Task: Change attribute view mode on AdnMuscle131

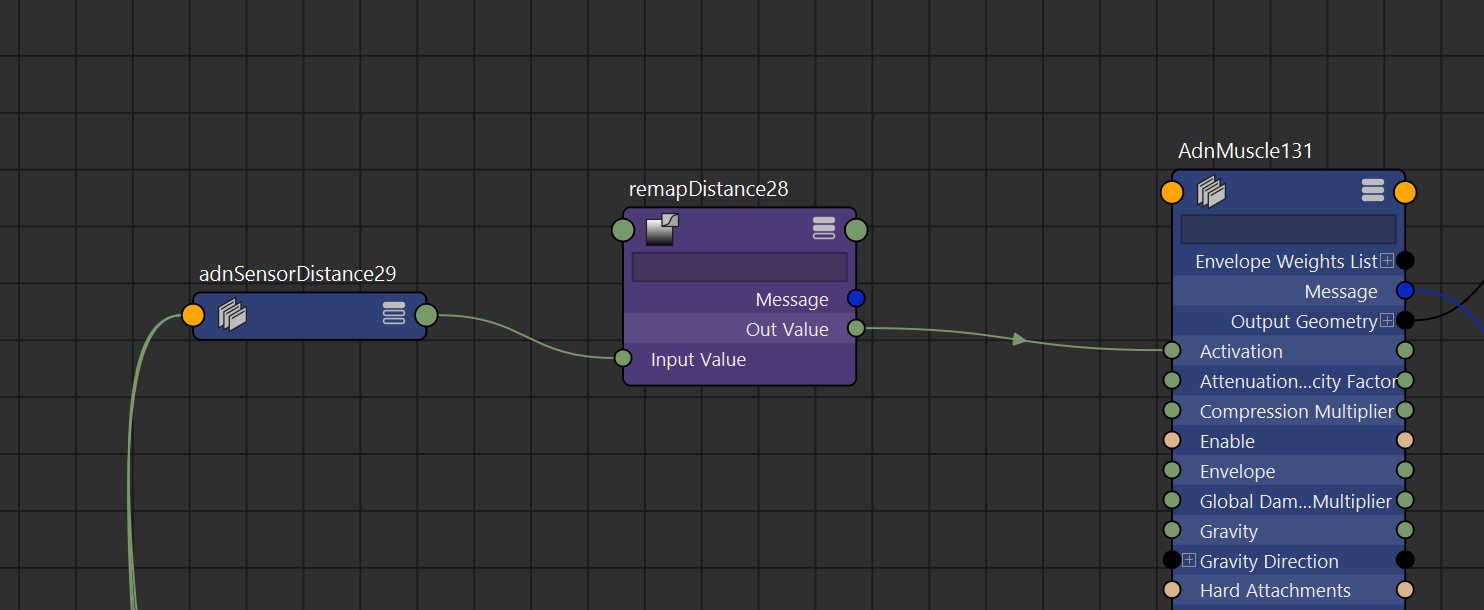Action: pyautogui.click(x=1372, y=191)
